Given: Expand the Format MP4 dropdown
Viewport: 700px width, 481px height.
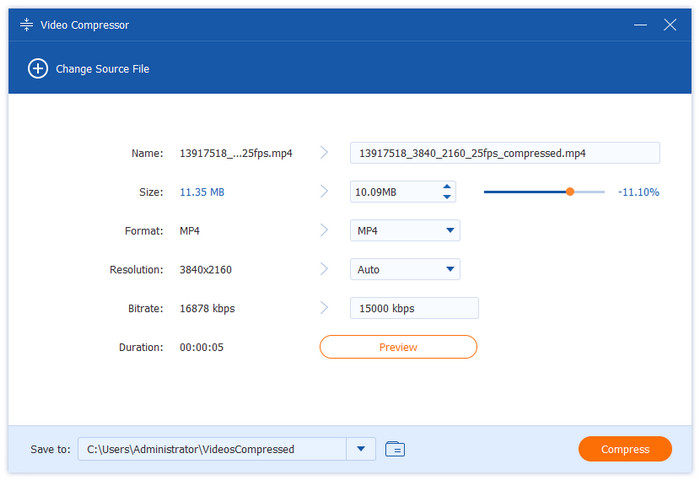Looking at the screenshot, I should tap(448, 231).
